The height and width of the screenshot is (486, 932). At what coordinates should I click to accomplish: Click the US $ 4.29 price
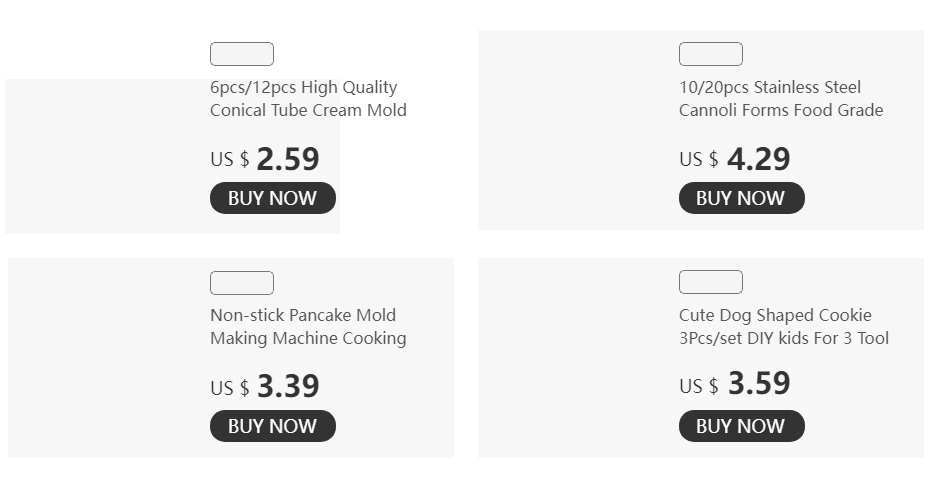click(735, 159)
